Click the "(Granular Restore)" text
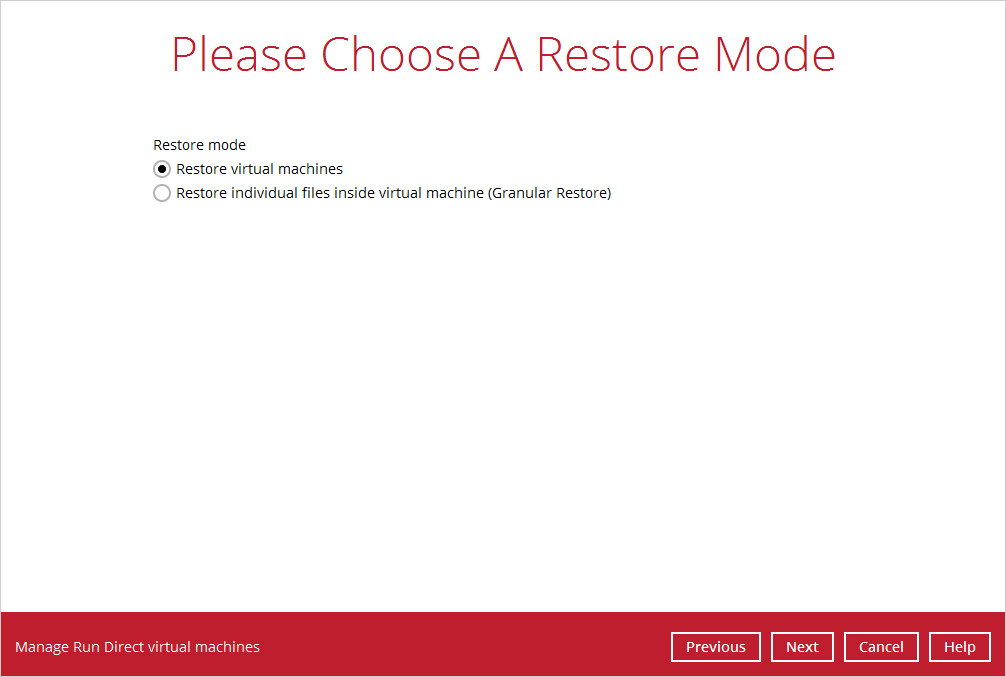 click(x=549, y=193)
